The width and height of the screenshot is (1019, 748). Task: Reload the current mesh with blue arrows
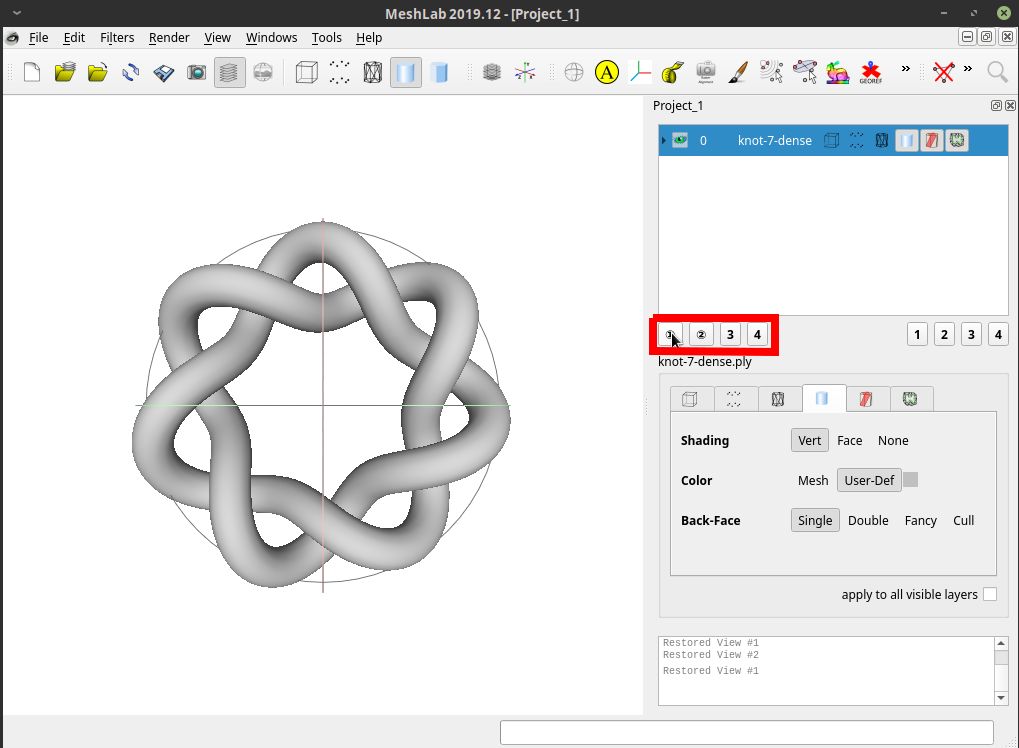[x=131, y=72]
